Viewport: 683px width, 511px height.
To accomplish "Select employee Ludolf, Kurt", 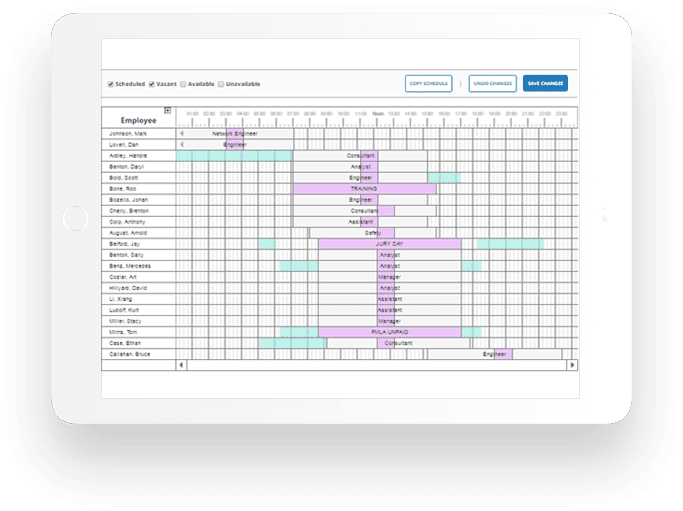I will [124, 310].
